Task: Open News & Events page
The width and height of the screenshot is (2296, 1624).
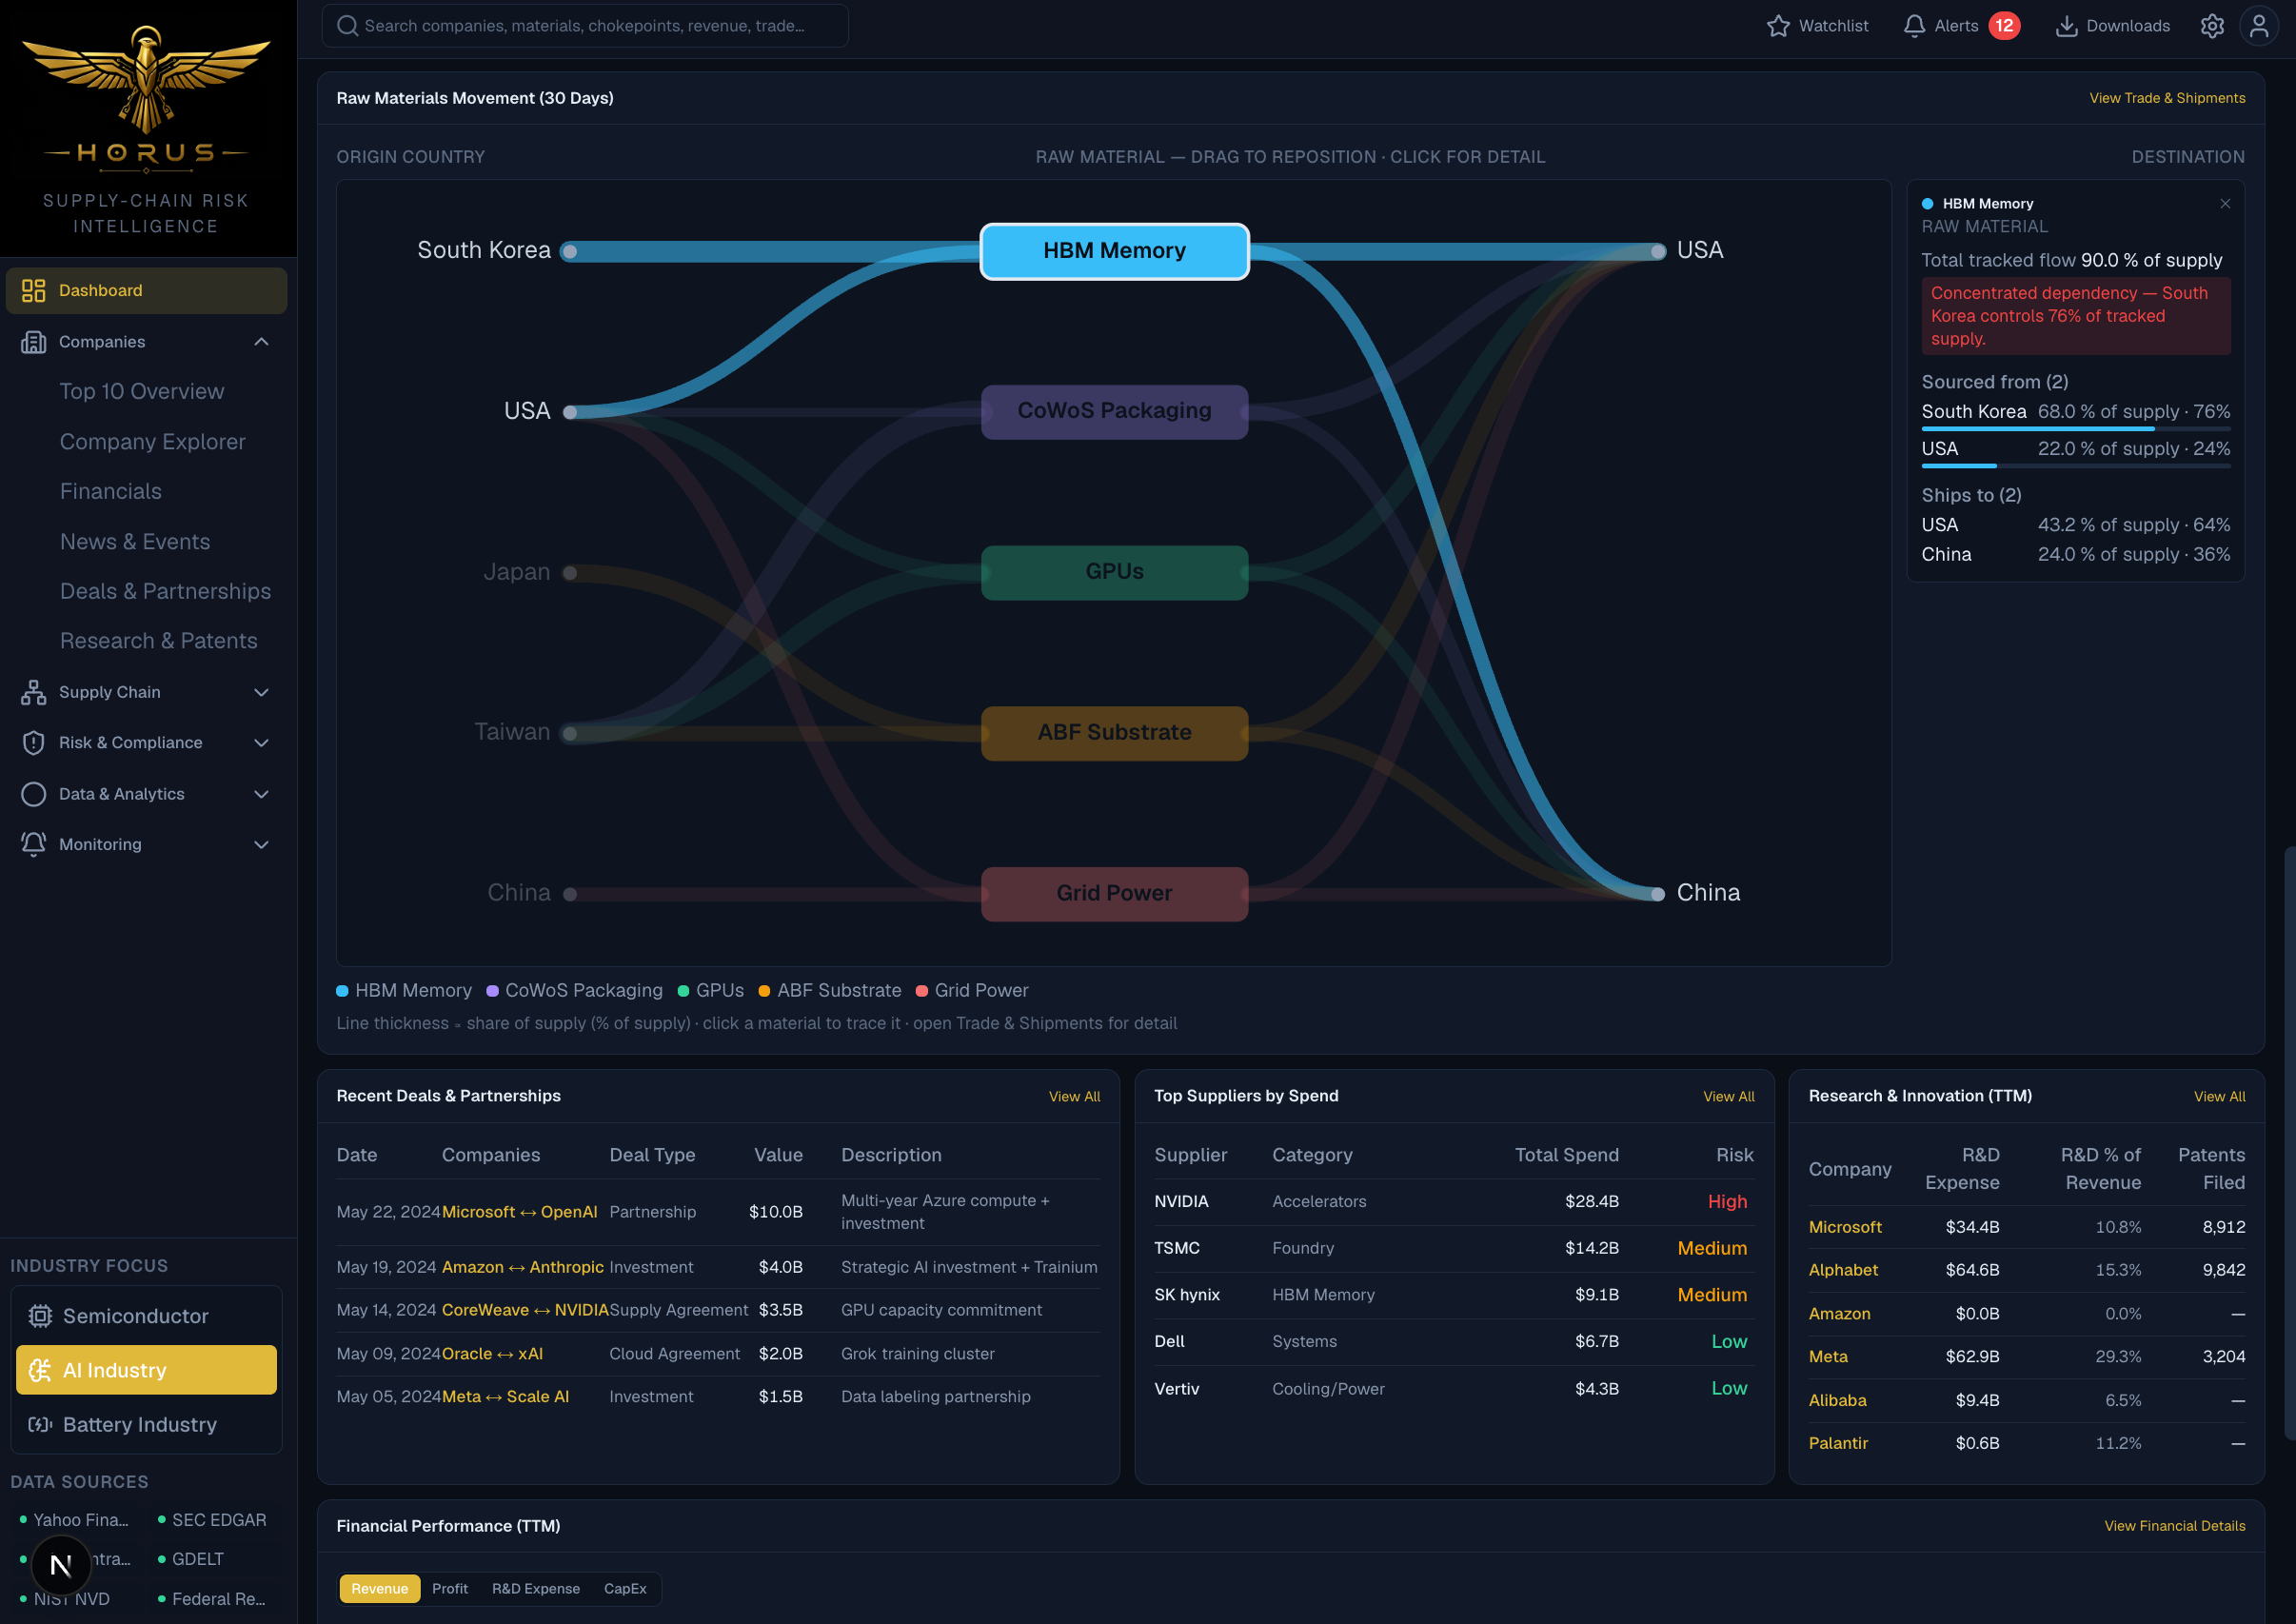Action: pyautogui.click(x=135, y=541)
